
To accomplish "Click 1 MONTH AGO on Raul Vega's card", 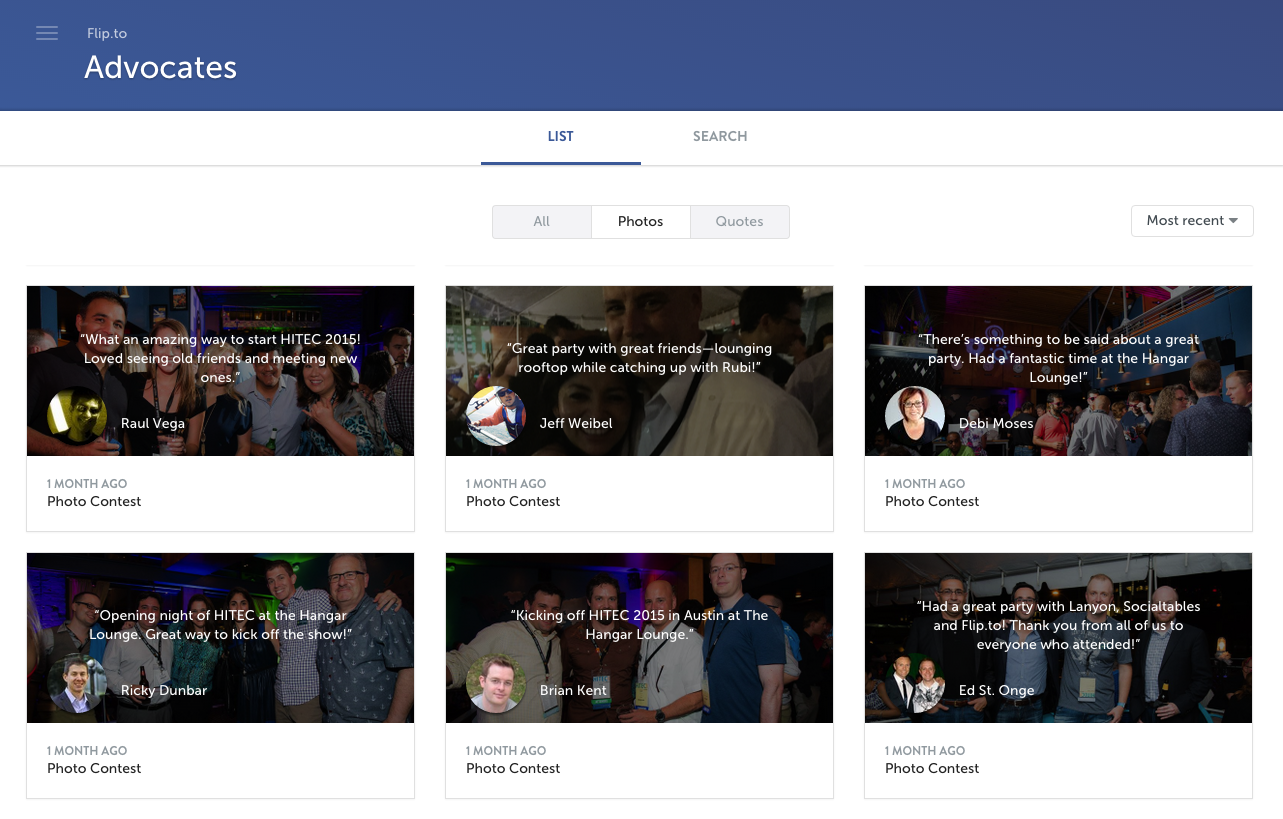I will 87,484.
